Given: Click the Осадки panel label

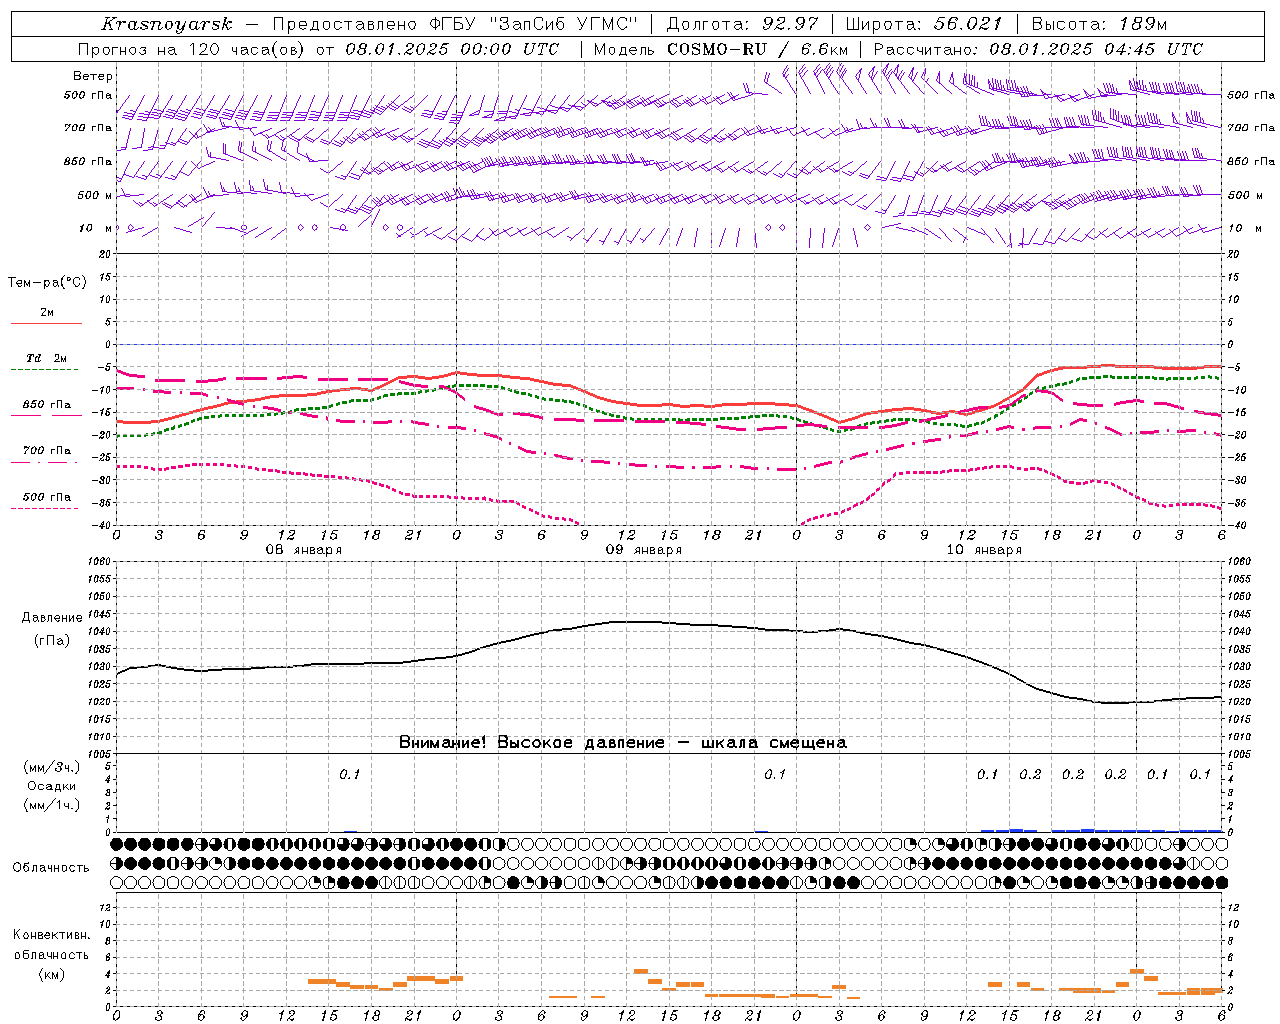Looking at the screenshot, I should click(x=52, y=786).
